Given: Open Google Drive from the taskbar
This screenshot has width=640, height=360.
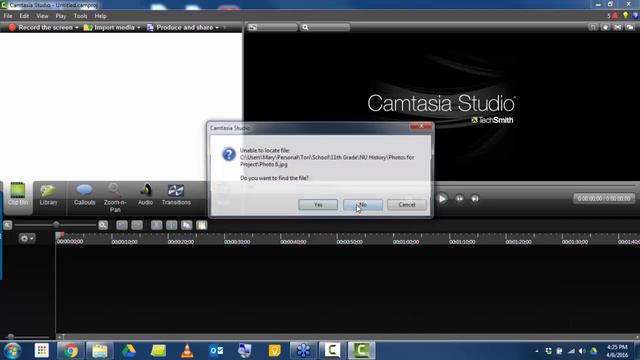Looking at the screenshot, I should pos(129,351).
